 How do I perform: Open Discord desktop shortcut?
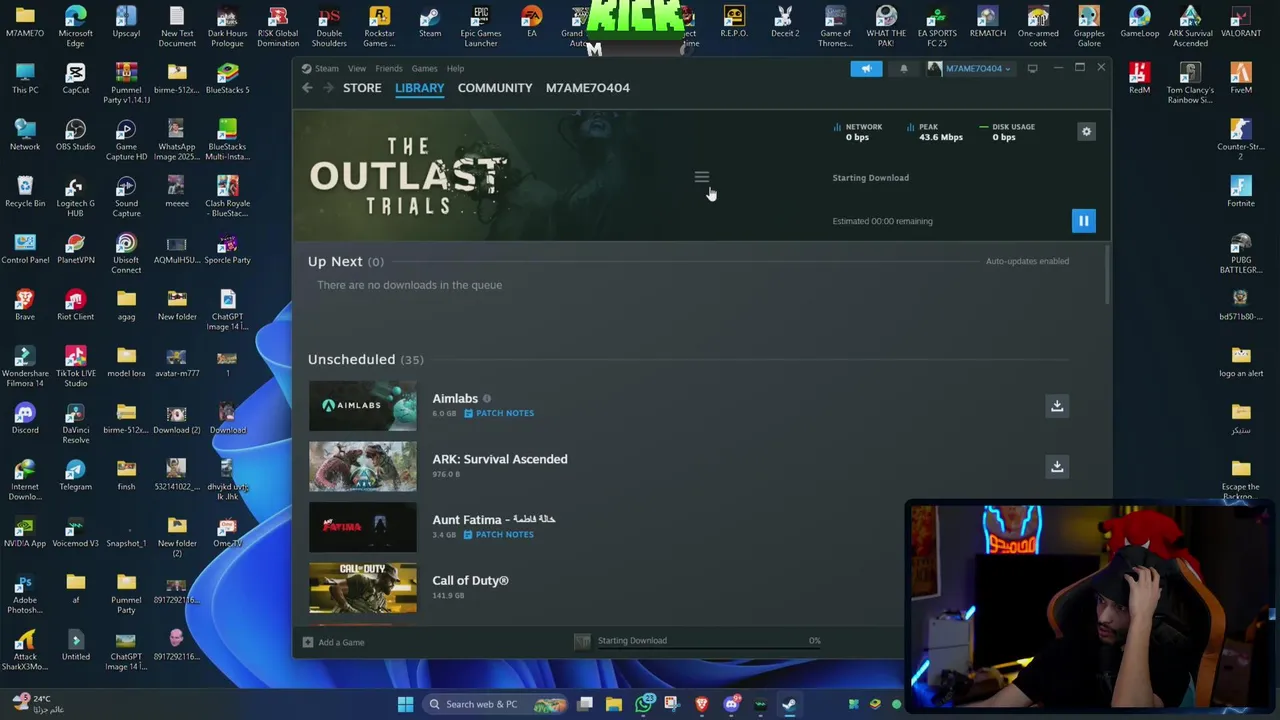[25, 418]
